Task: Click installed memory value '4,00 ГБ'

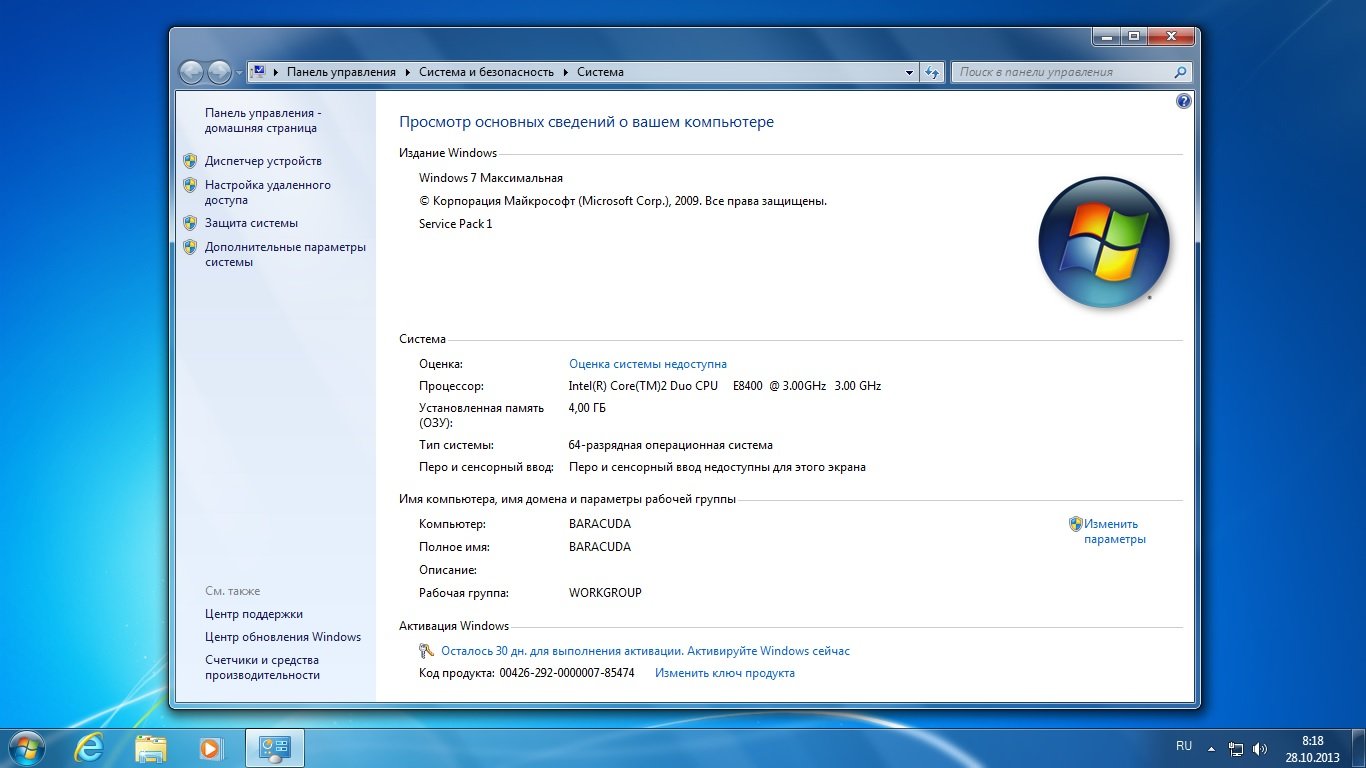Action: click(587, 408)
